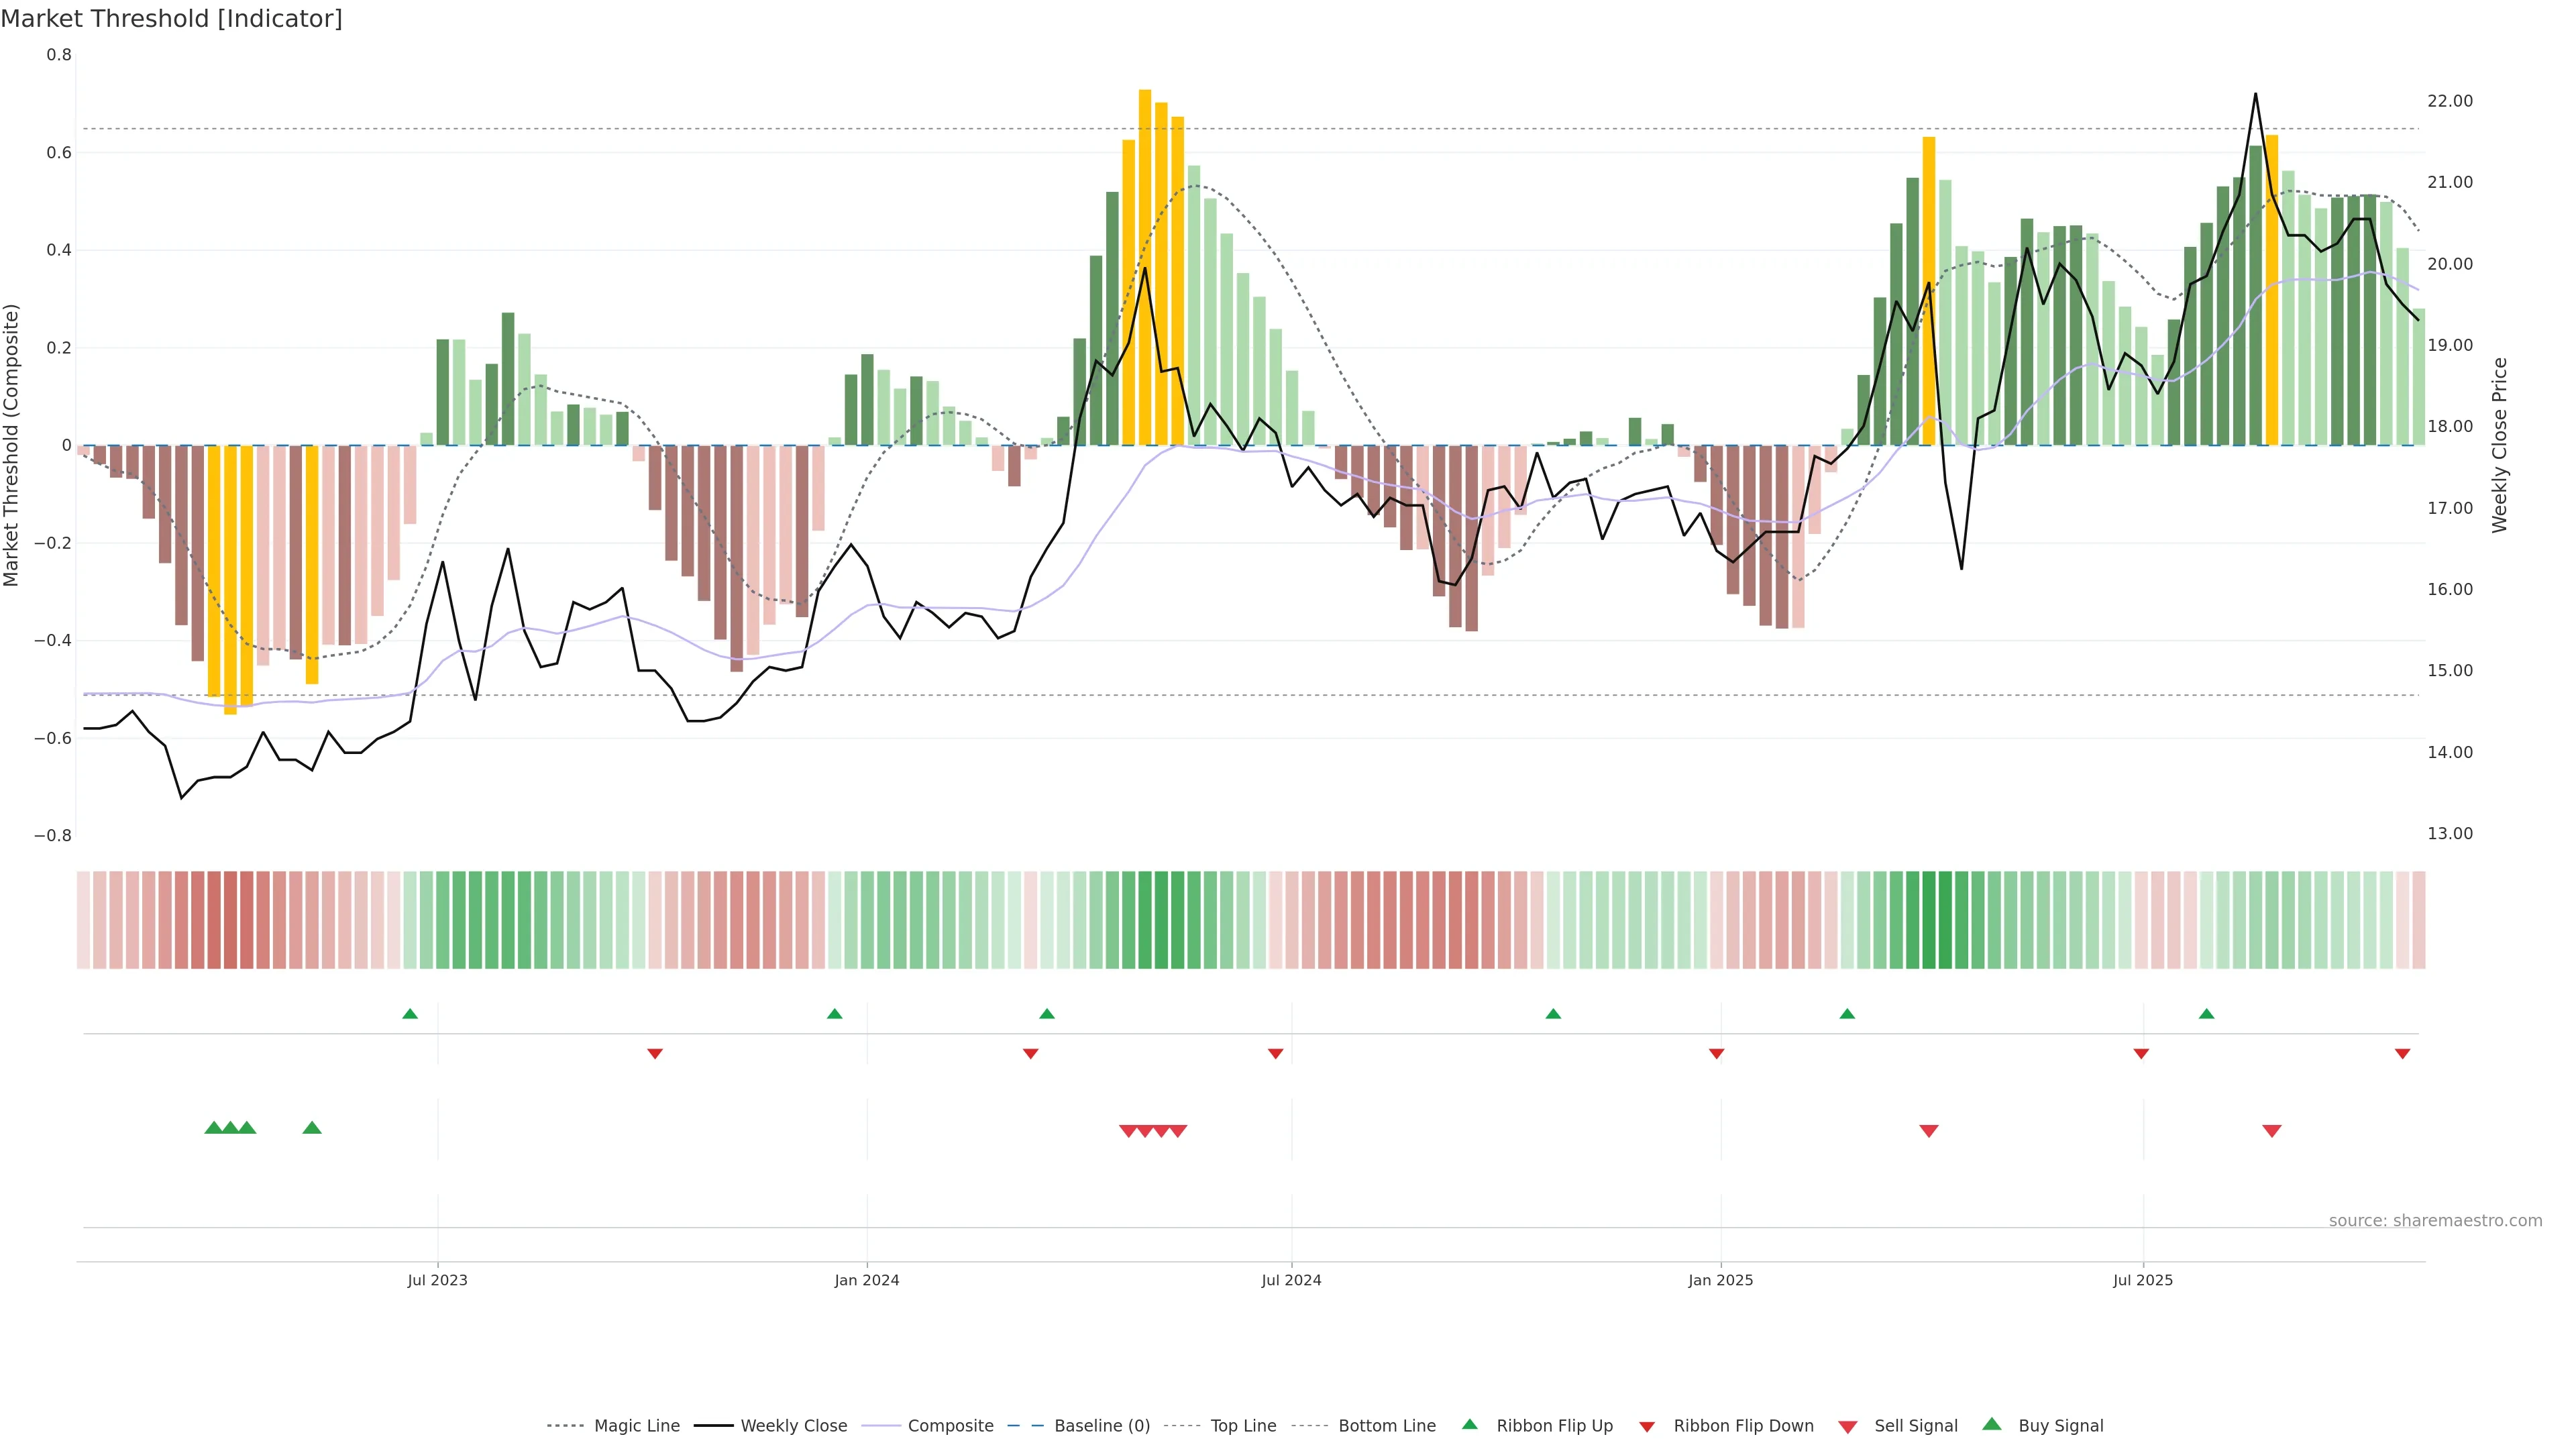Click the Baseline (0) legend label
The width and height of the screenshot is (2576, 1449).
click(x=1102, y=1426)
